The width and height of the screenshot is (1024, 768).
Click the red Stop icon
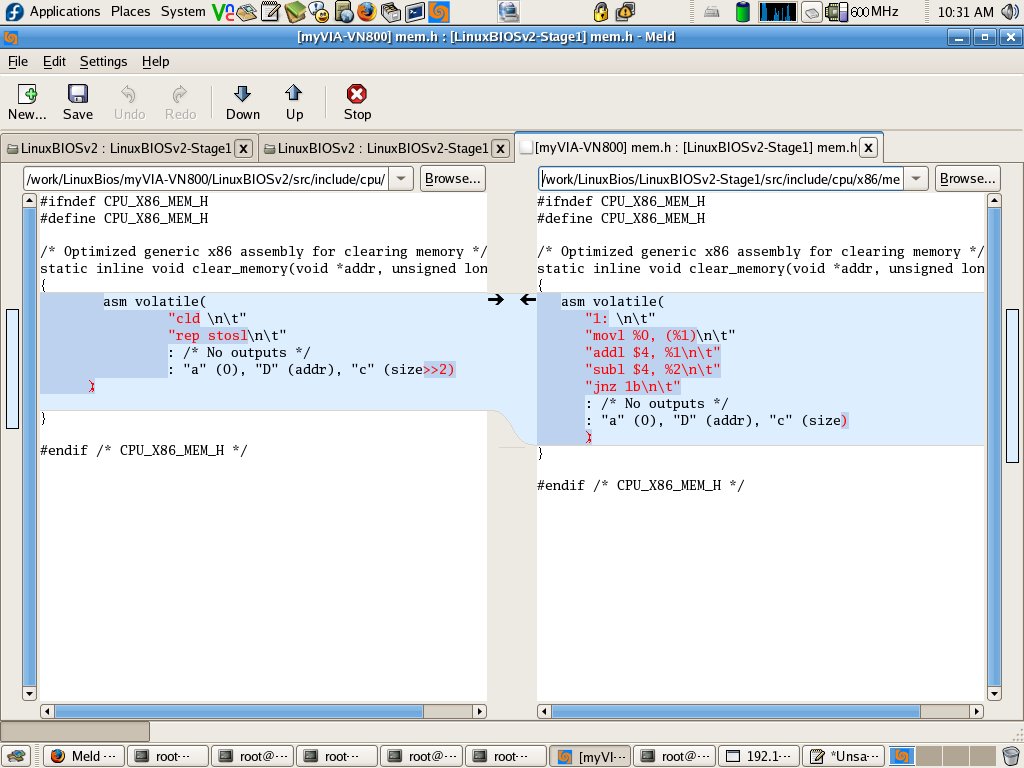(357, 102)
